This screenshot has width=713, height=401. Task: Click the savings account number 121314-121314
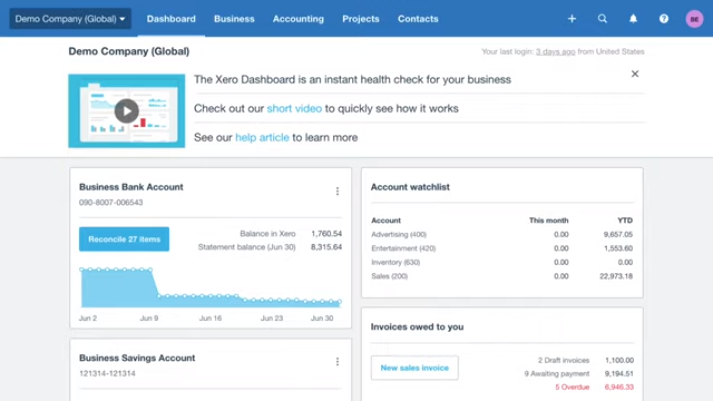pos(107,373)
